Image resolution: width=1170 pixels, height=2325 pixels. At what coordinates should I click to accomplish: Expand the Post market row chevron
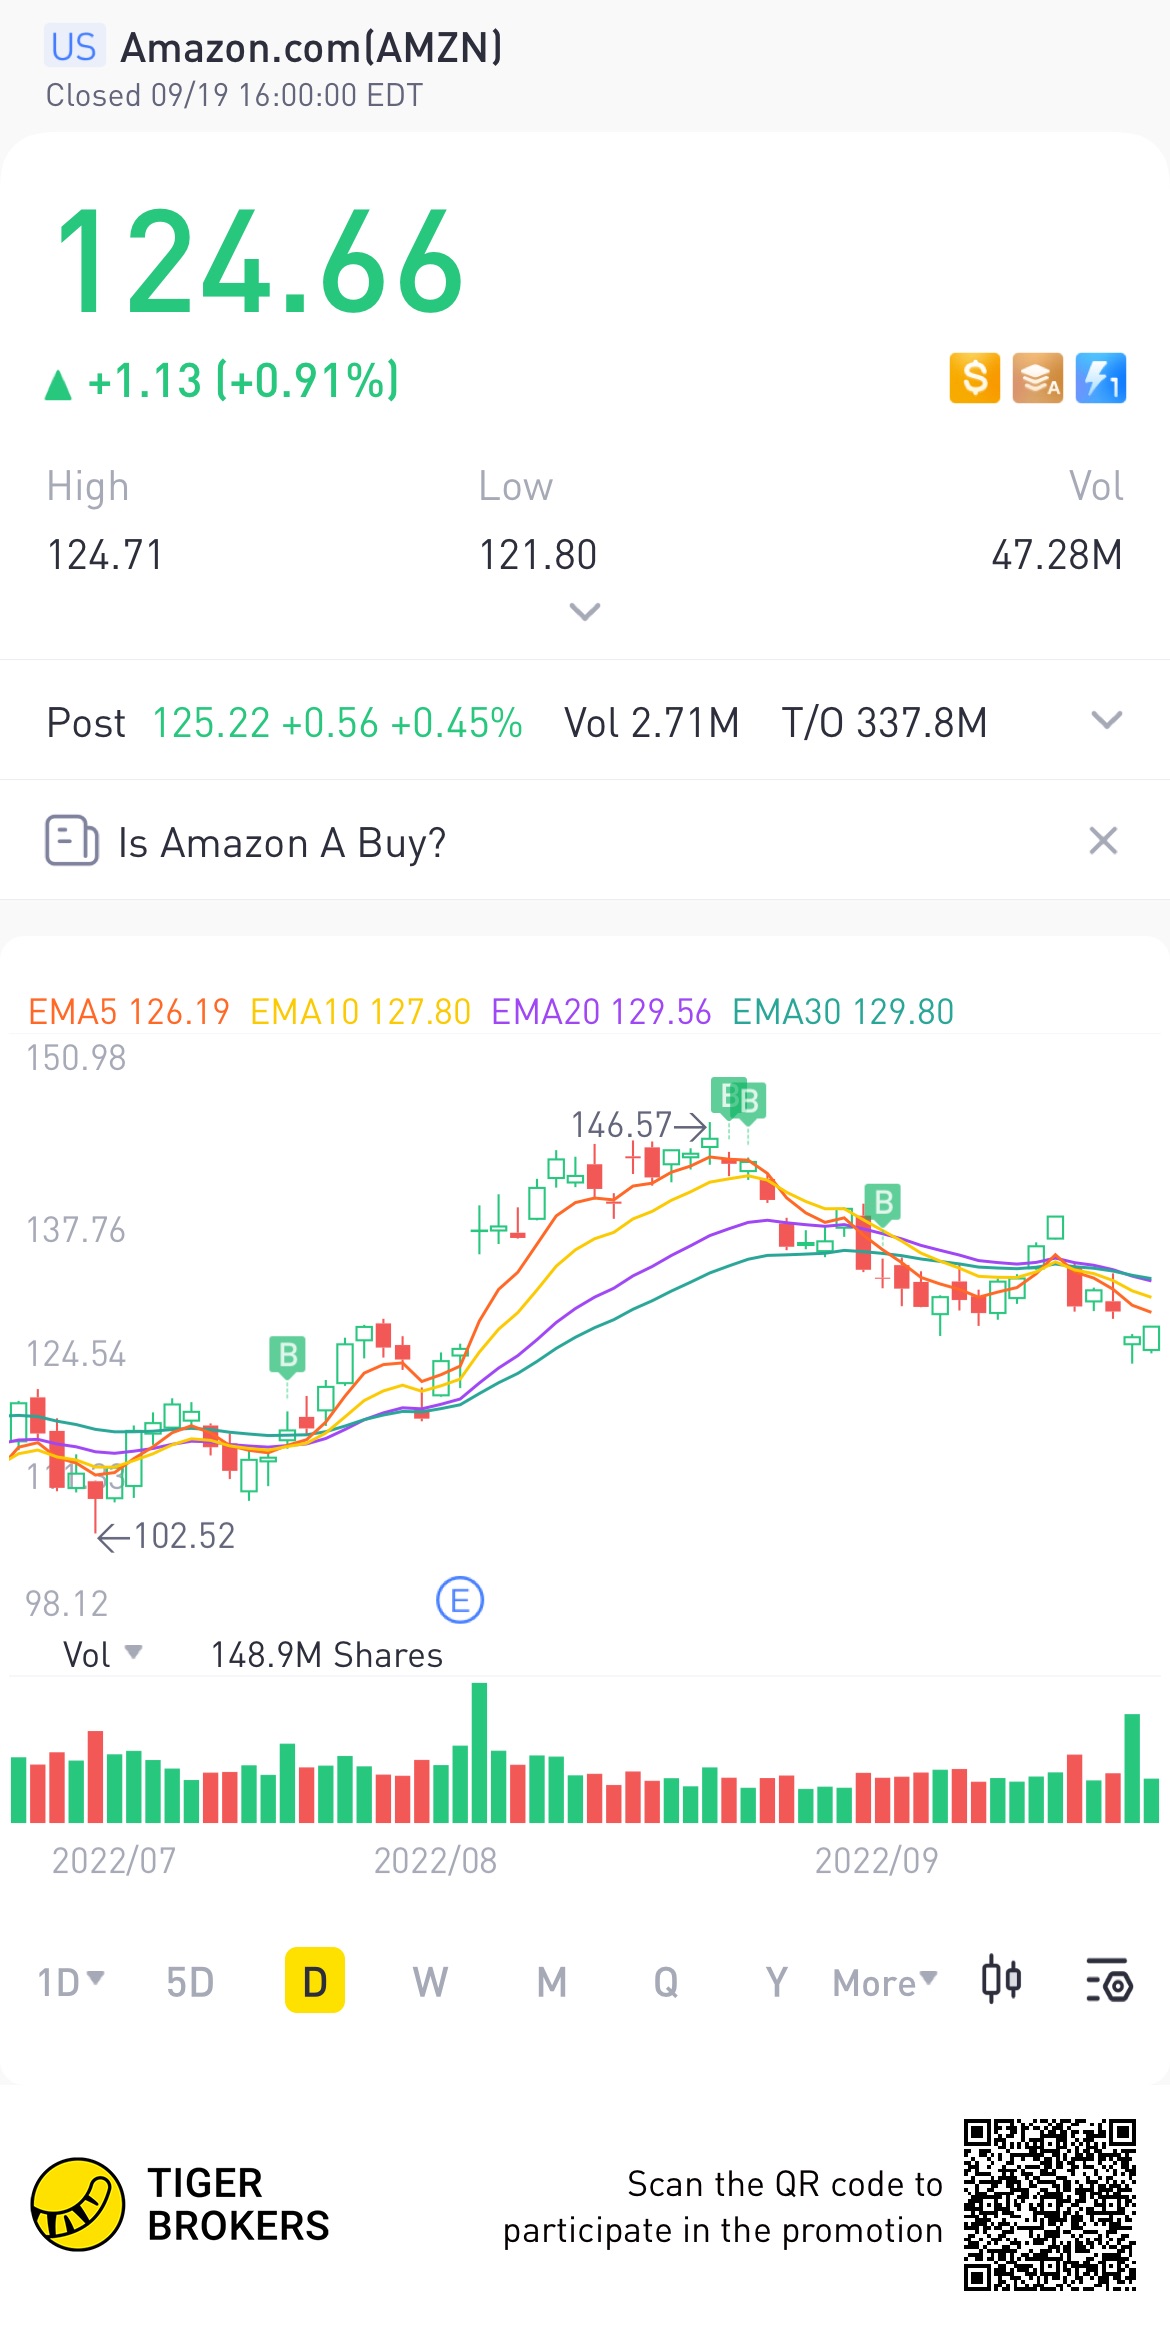[x=1107, y=720]
